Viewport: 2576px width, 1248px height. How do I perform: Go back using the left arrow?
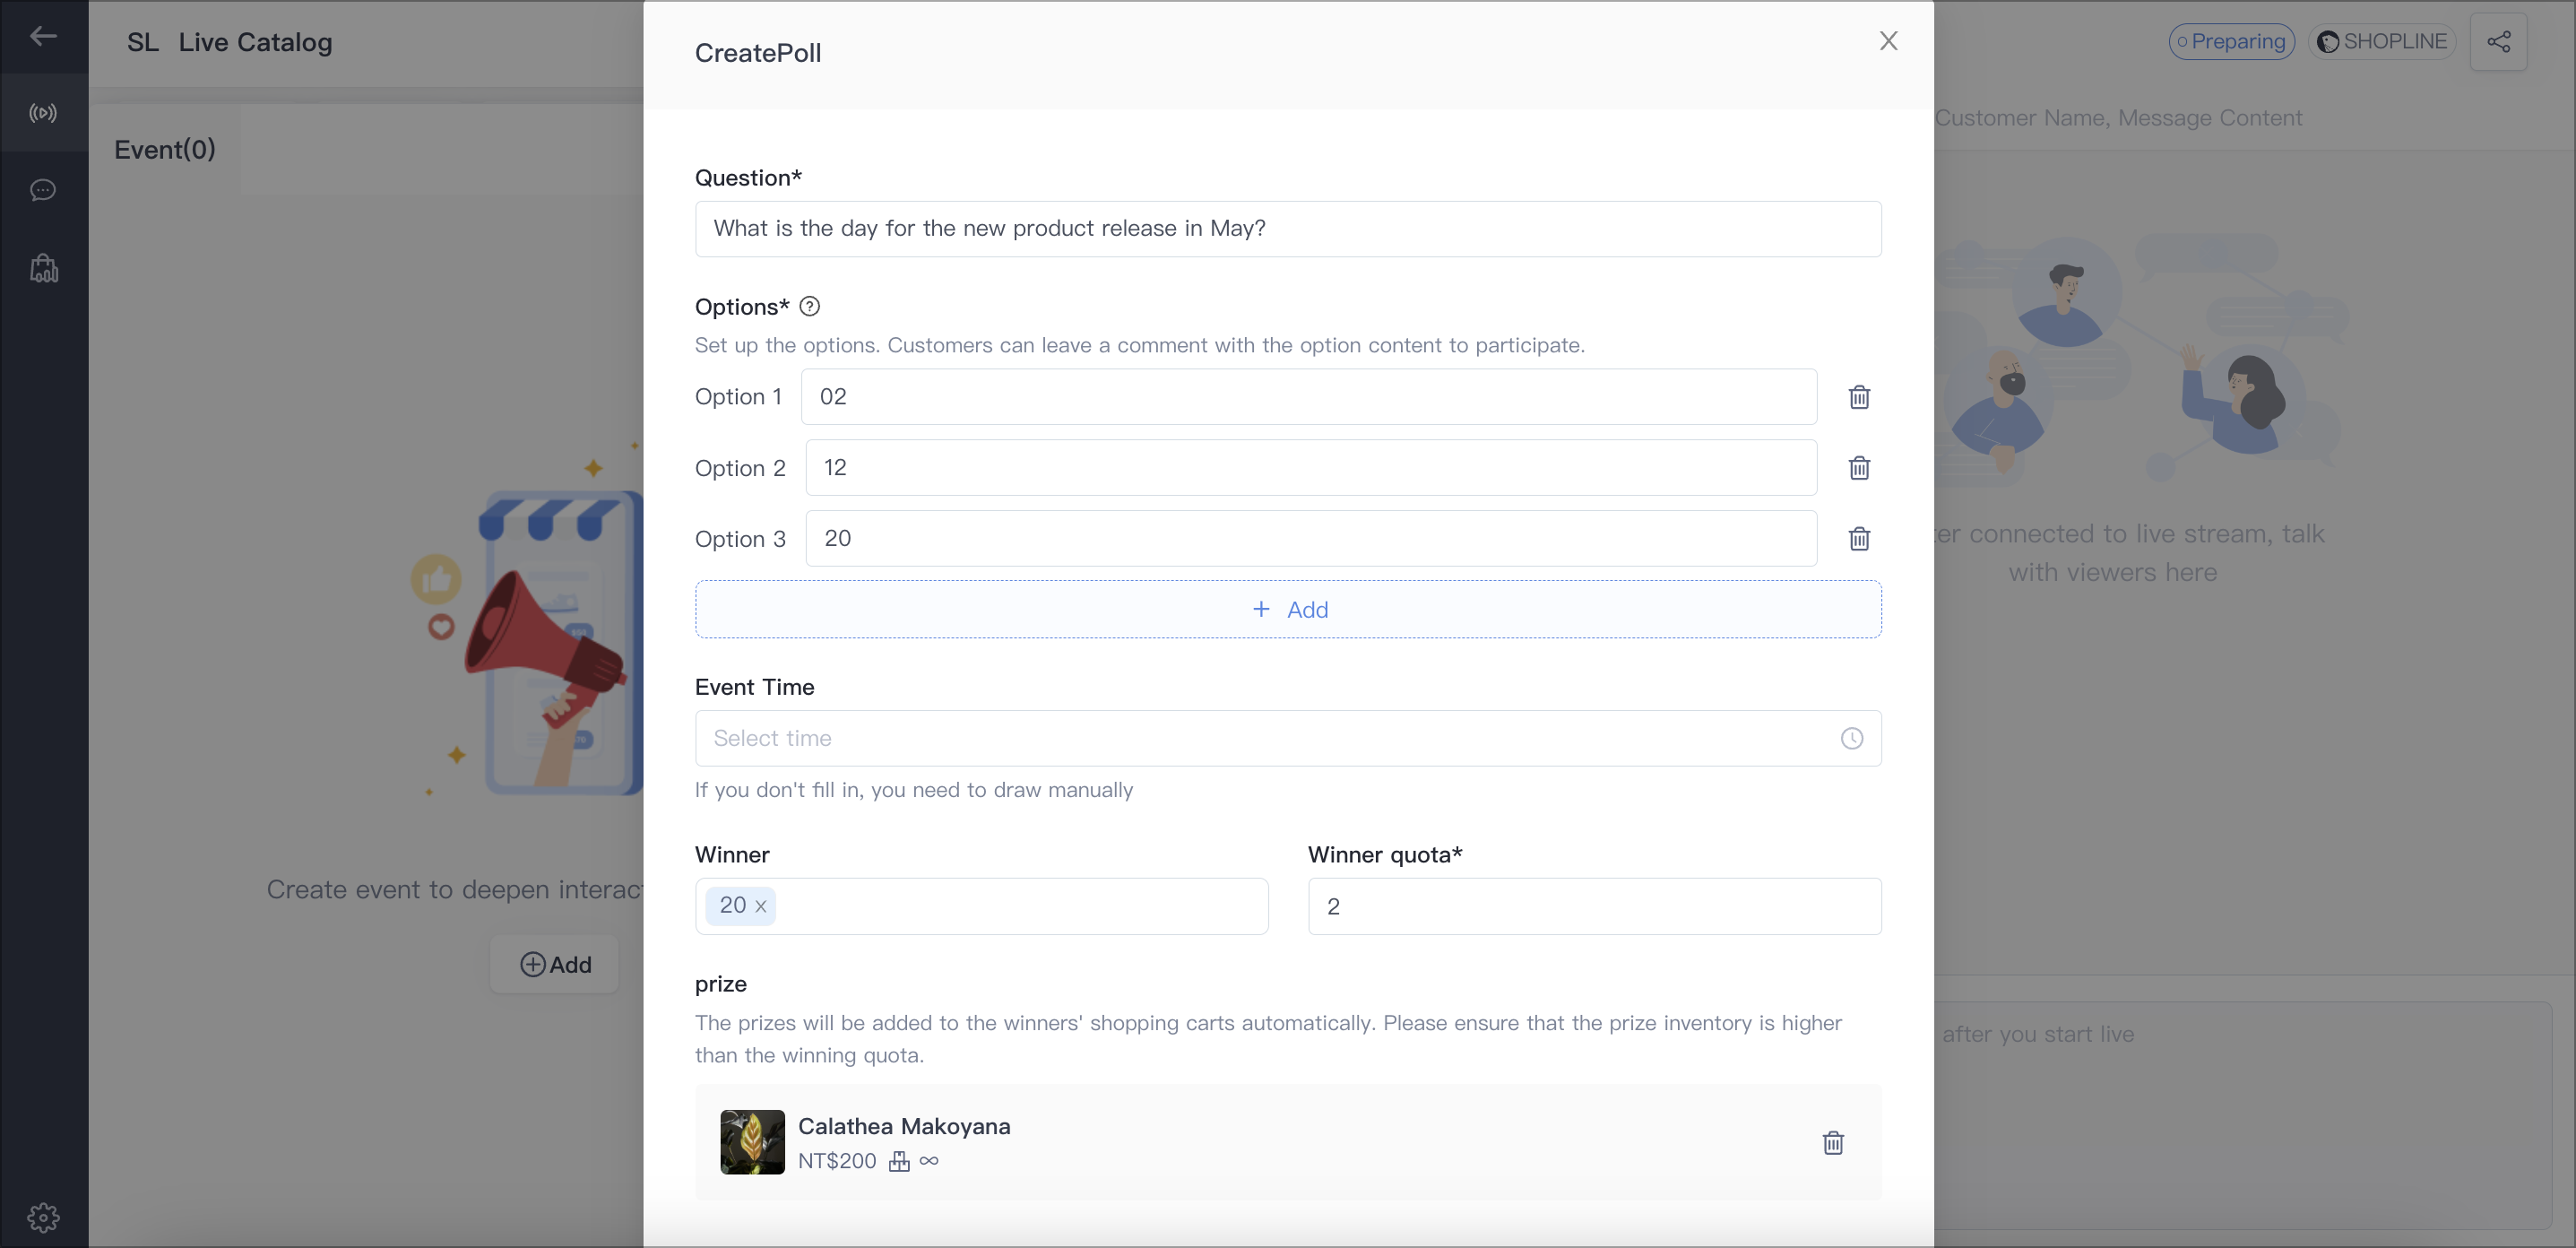(x=43, y=36)
